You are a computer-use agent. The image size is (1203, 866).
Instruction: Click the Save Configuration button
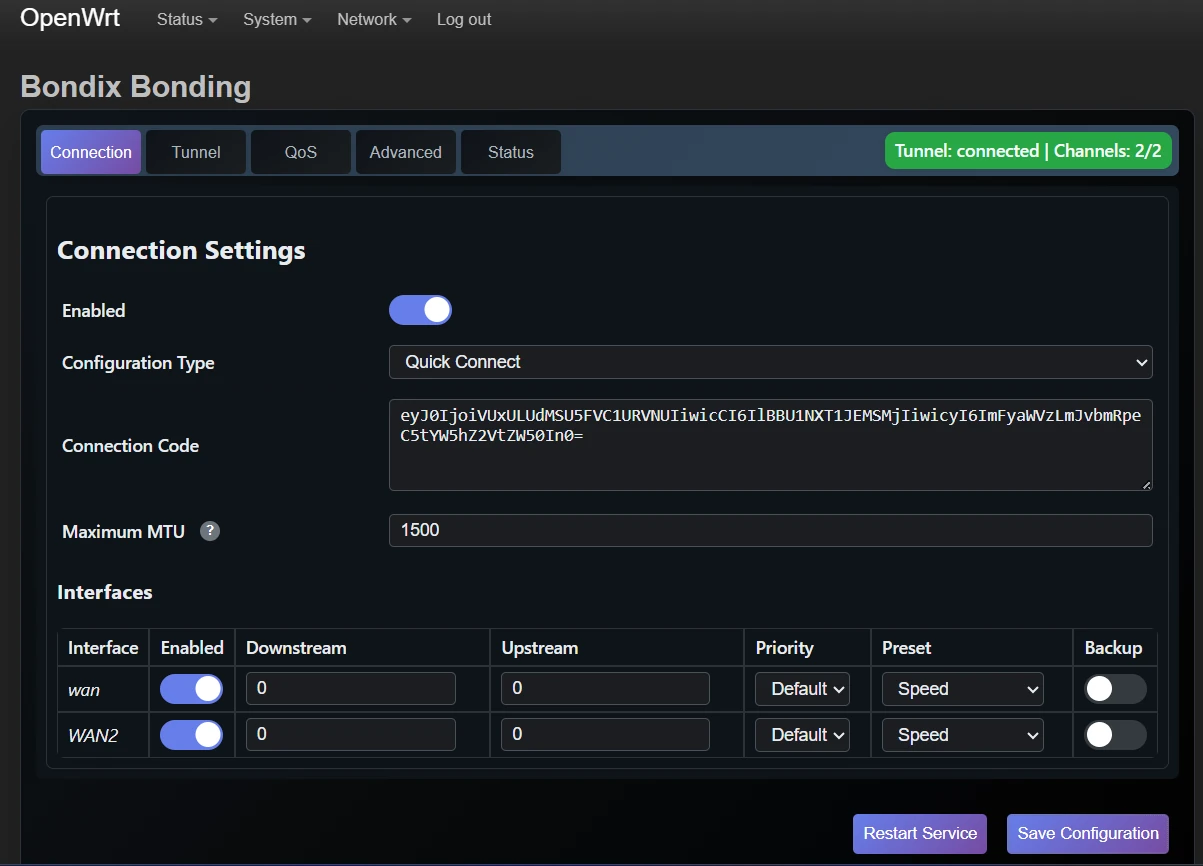[x=1088, y=833]
